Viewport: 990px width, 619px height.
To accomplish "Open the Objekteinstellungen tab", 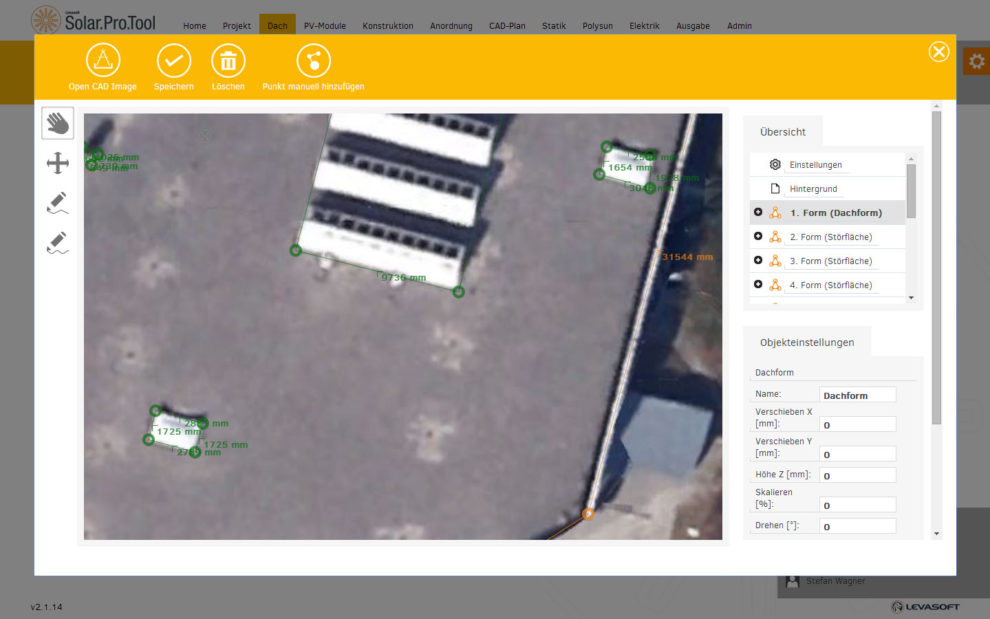I will [x=806, y=342].
